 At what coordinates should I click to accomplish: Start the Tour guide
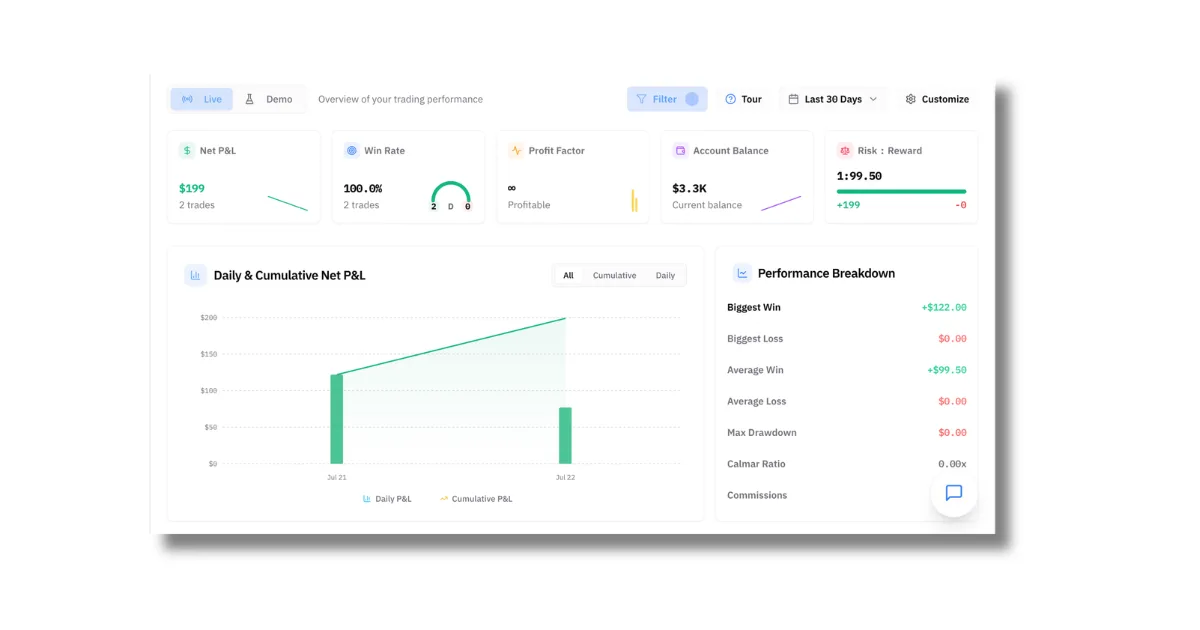pos(744,99)
